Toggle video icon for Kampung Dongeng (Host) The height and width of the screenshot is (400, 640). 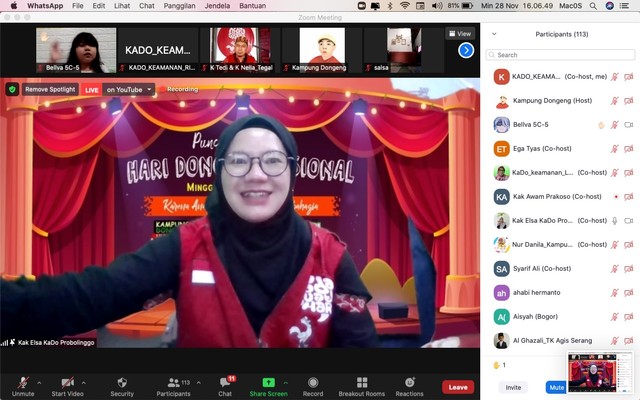[x=629, y=101]
